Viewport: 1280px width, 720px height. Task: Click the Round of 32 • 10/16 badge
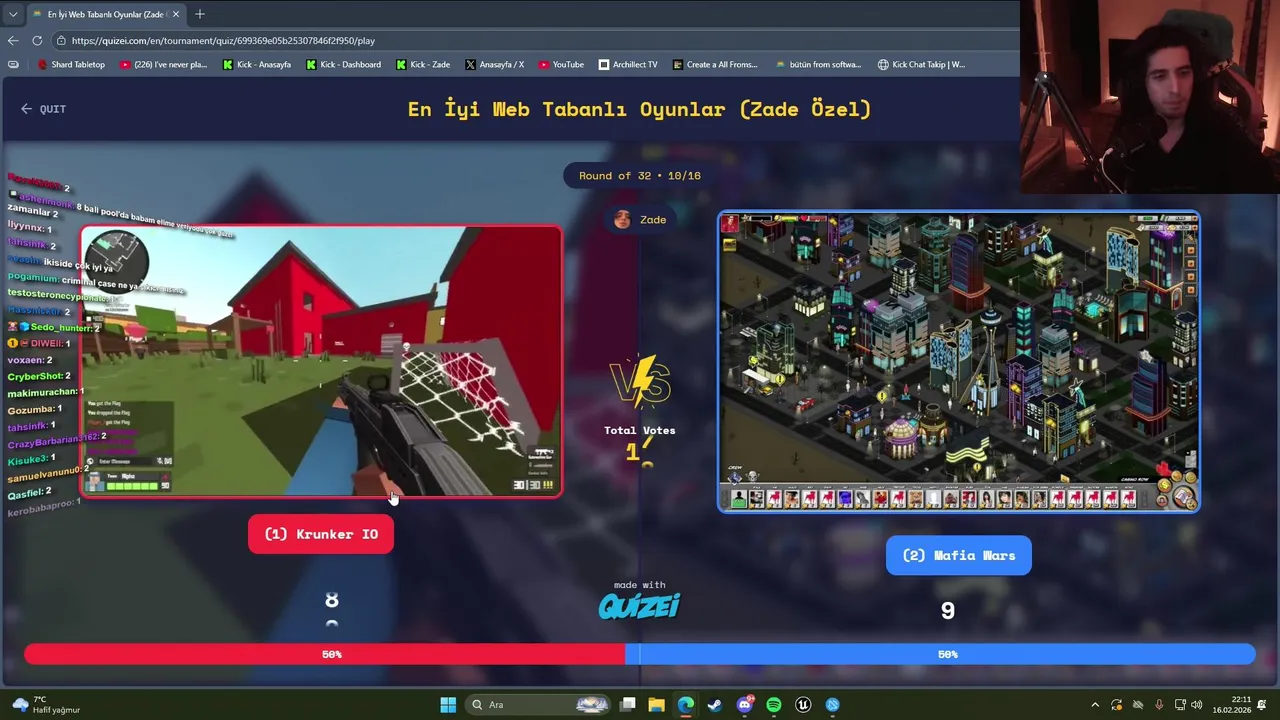tap(639, 176)
